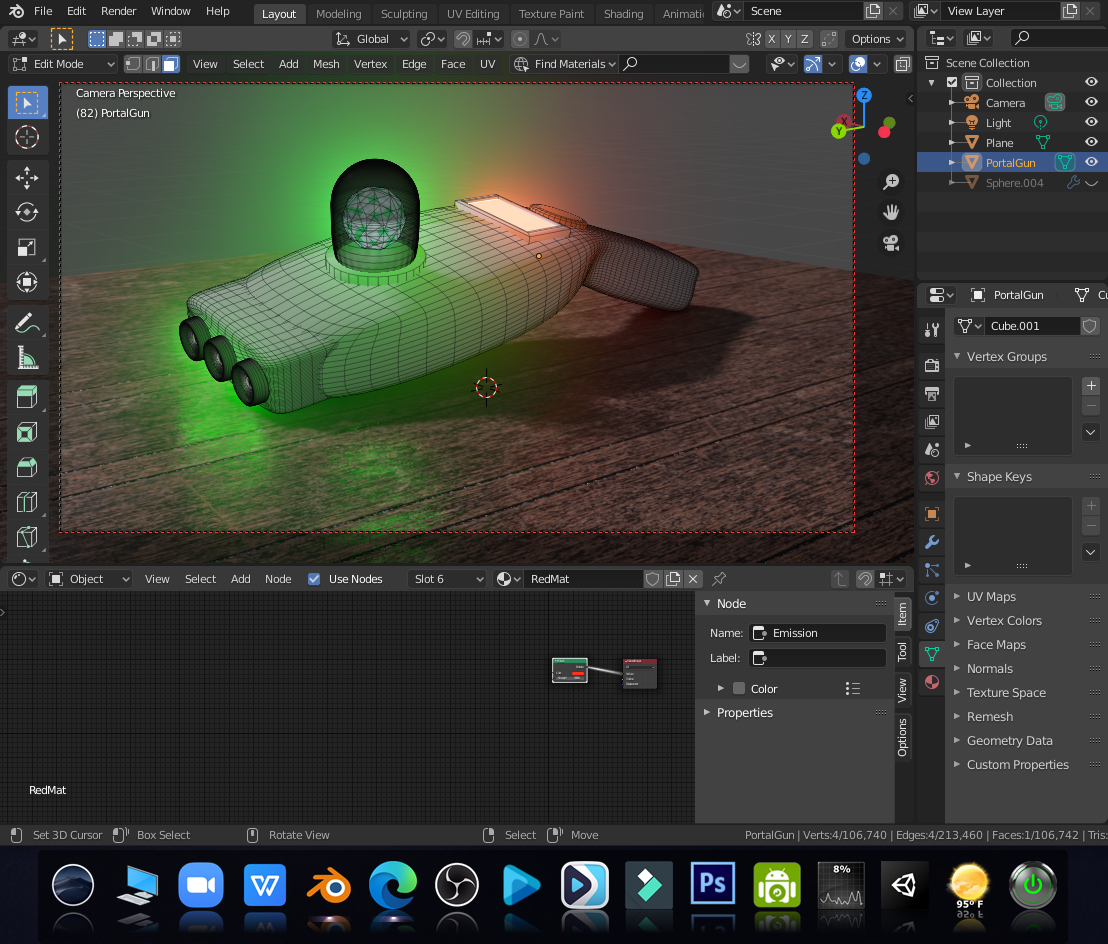
Task: Click the Slot 6 material slot selector
Action: coord(446,578)
